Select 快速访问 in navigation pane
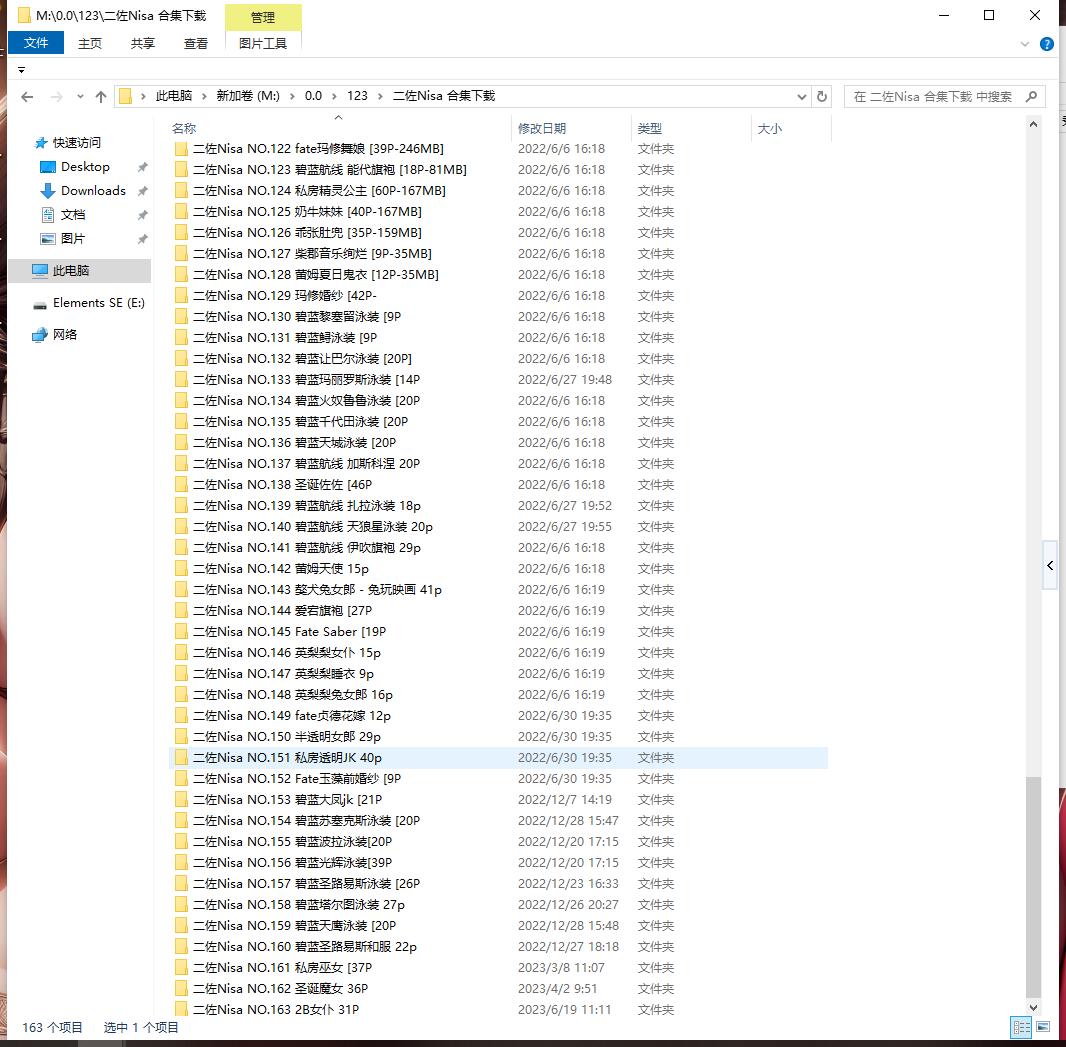The height and width of the screenshot is (1047, 1066). pos(76,142)
